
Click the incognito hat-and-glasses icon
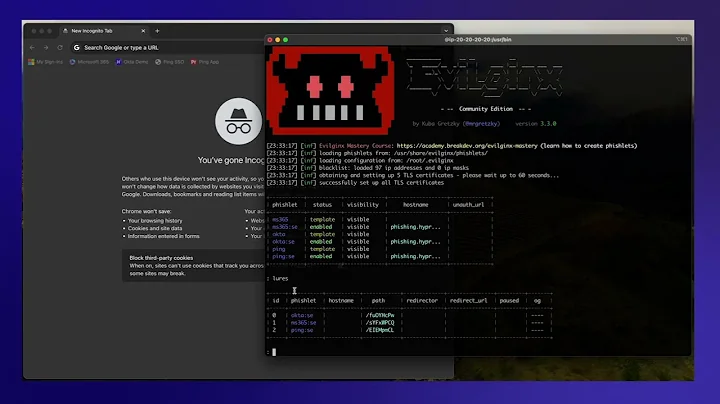click(x=238, y=121)
